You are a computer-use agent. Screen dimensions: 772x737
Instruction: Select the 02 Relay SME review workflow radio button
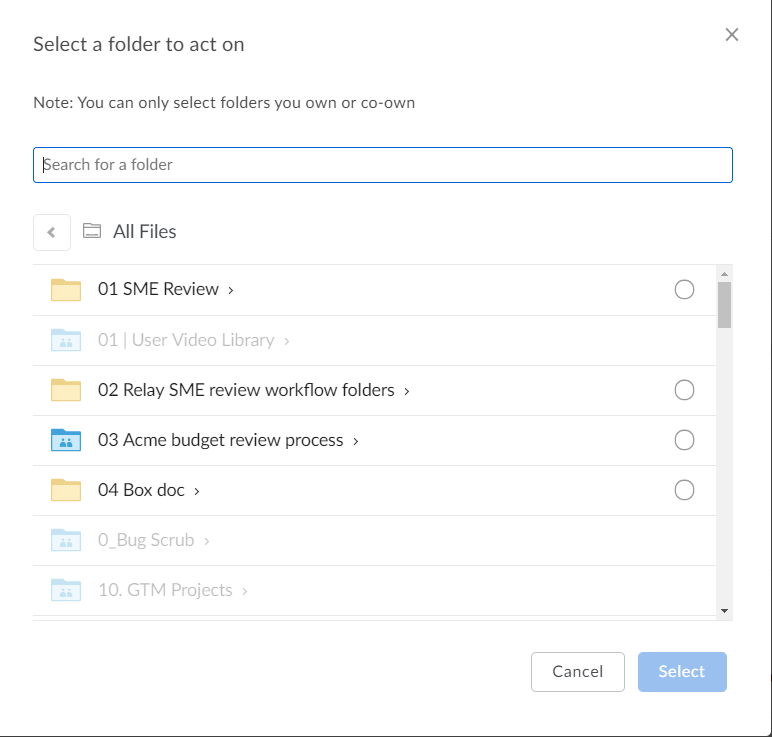[x=684, y=390]
